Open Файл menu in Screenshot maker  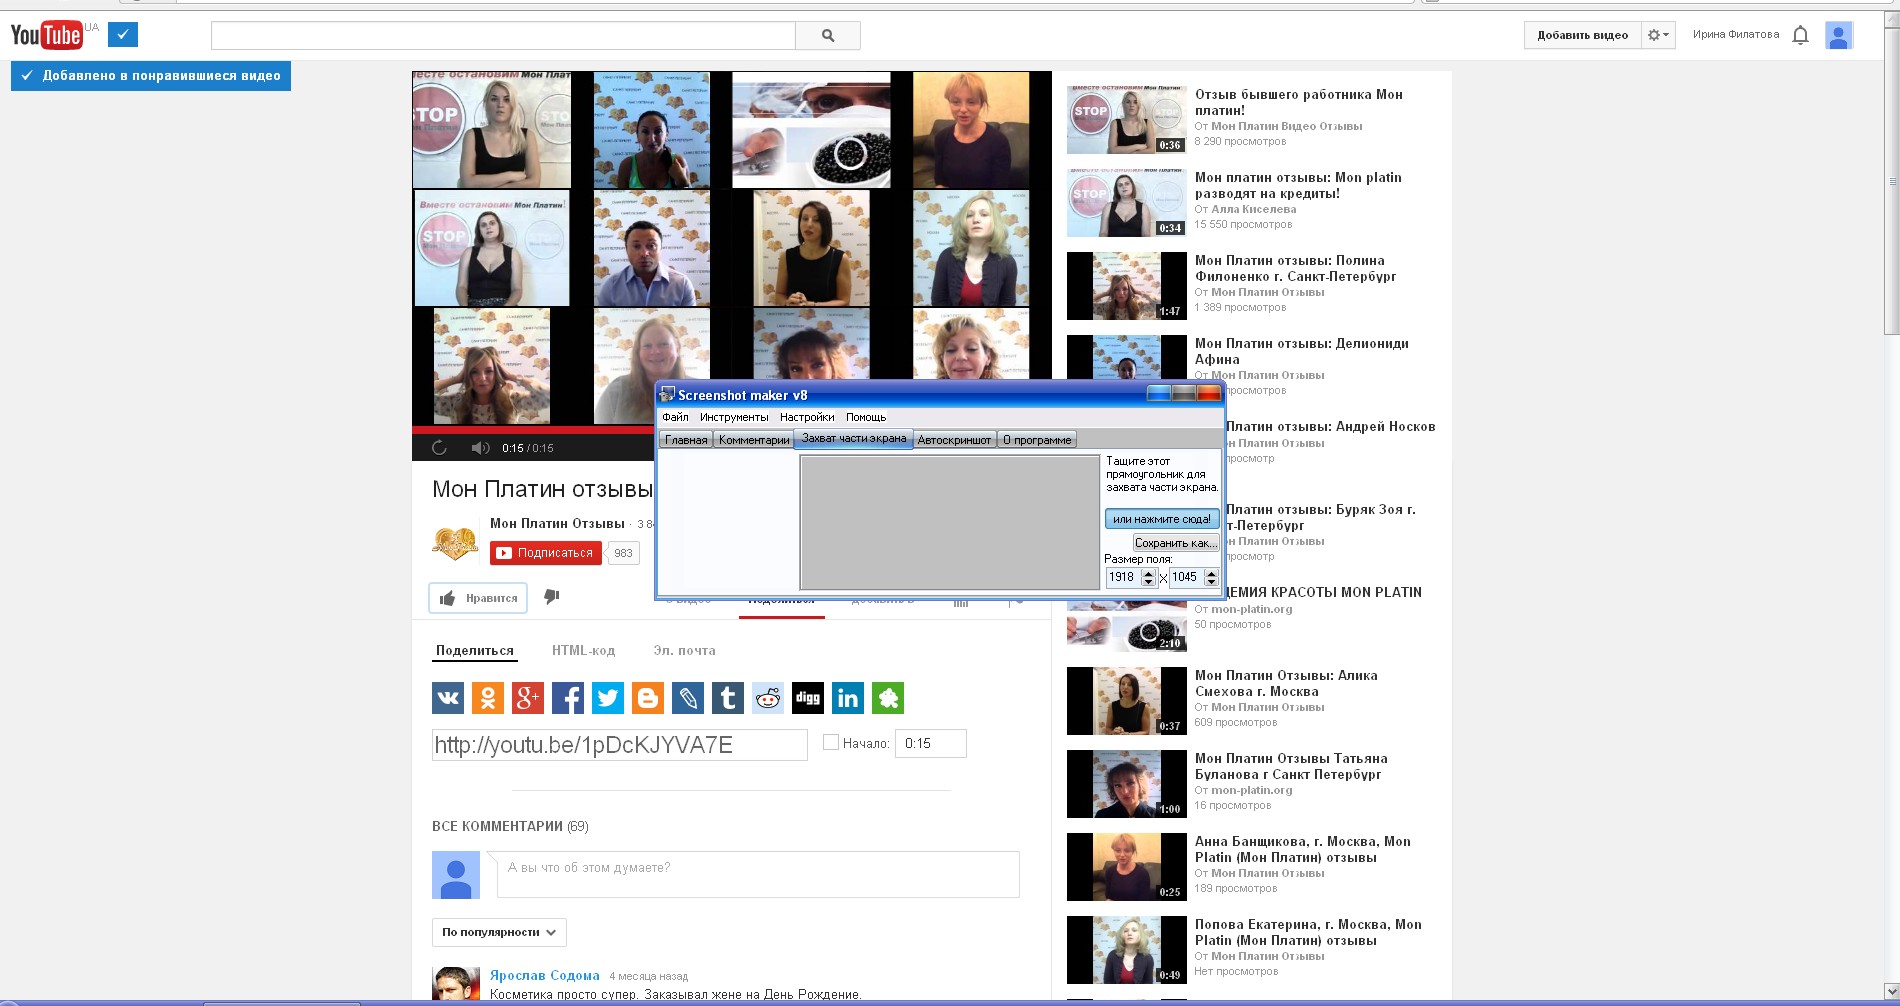[x=675, y=417]
